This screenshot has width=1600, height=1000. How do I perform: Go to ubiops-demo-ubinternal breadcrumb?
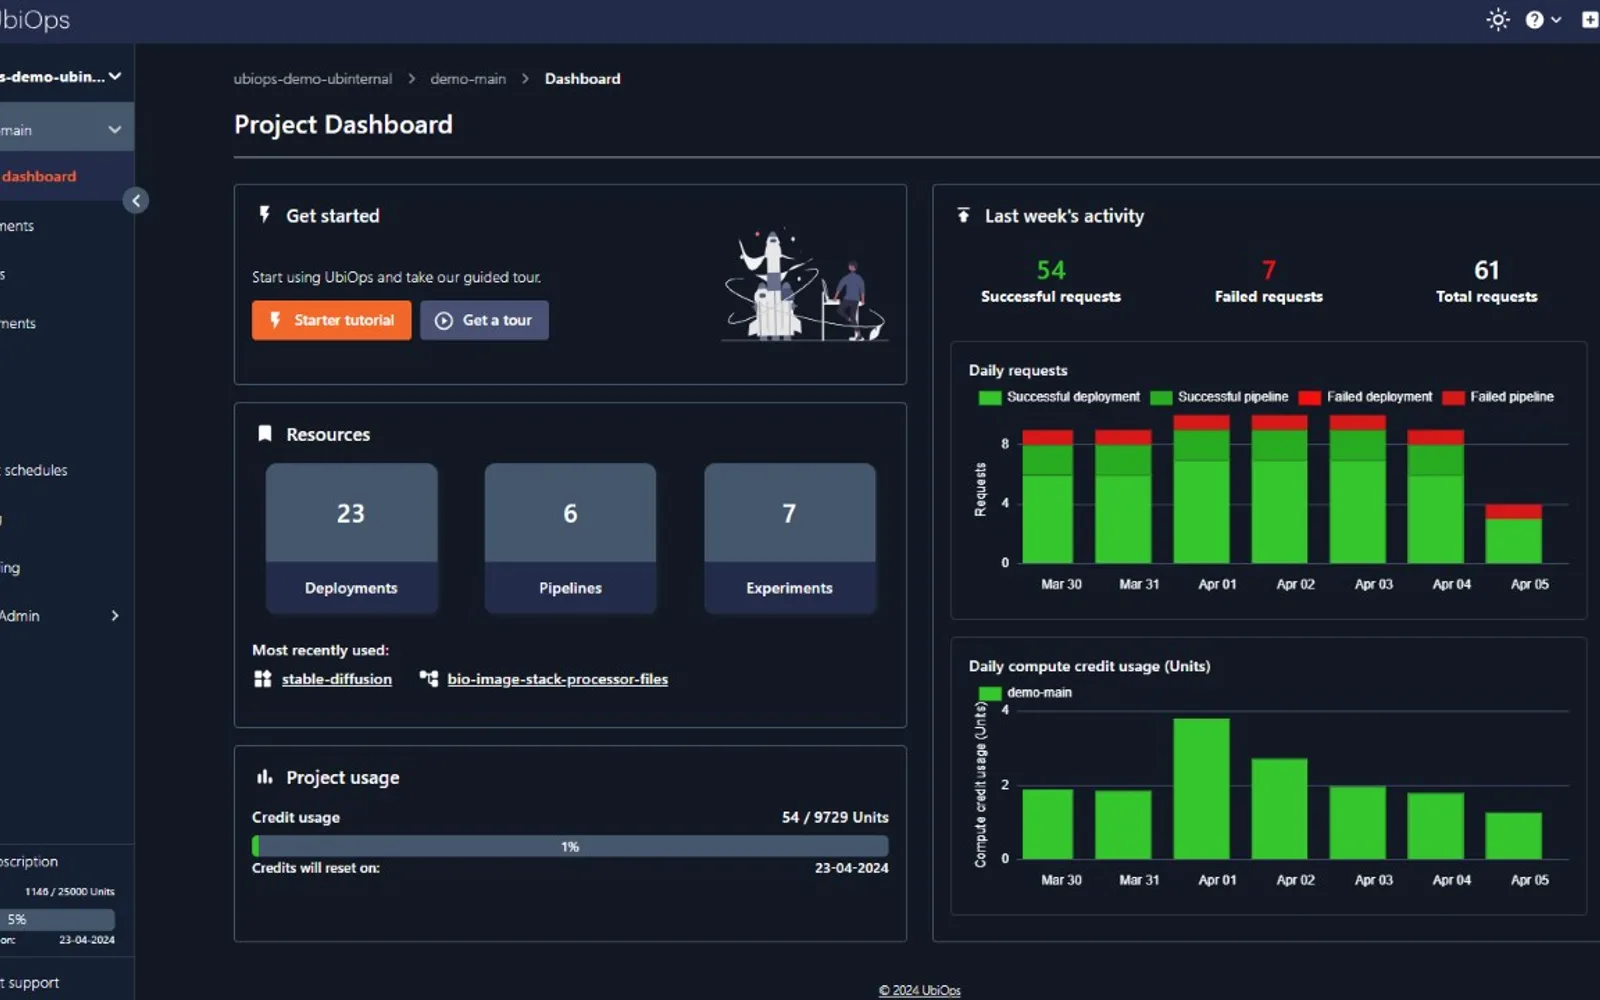(x=313, y=78)
